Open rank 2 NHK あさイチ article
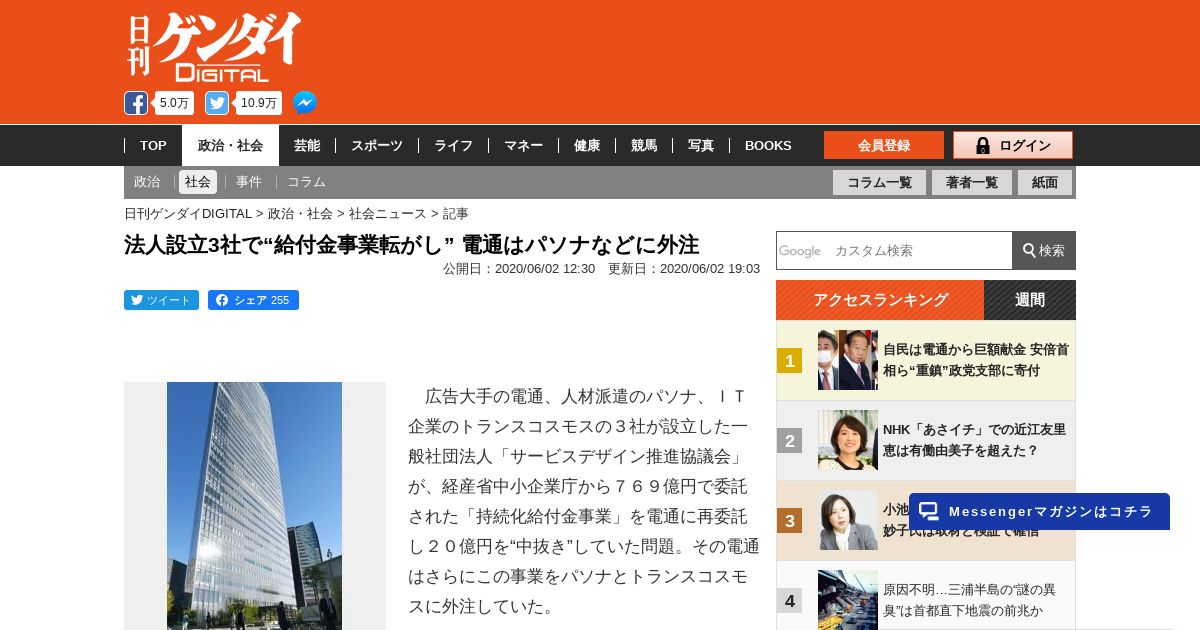This screenshot has width=1200, height=630. (974, 440)
